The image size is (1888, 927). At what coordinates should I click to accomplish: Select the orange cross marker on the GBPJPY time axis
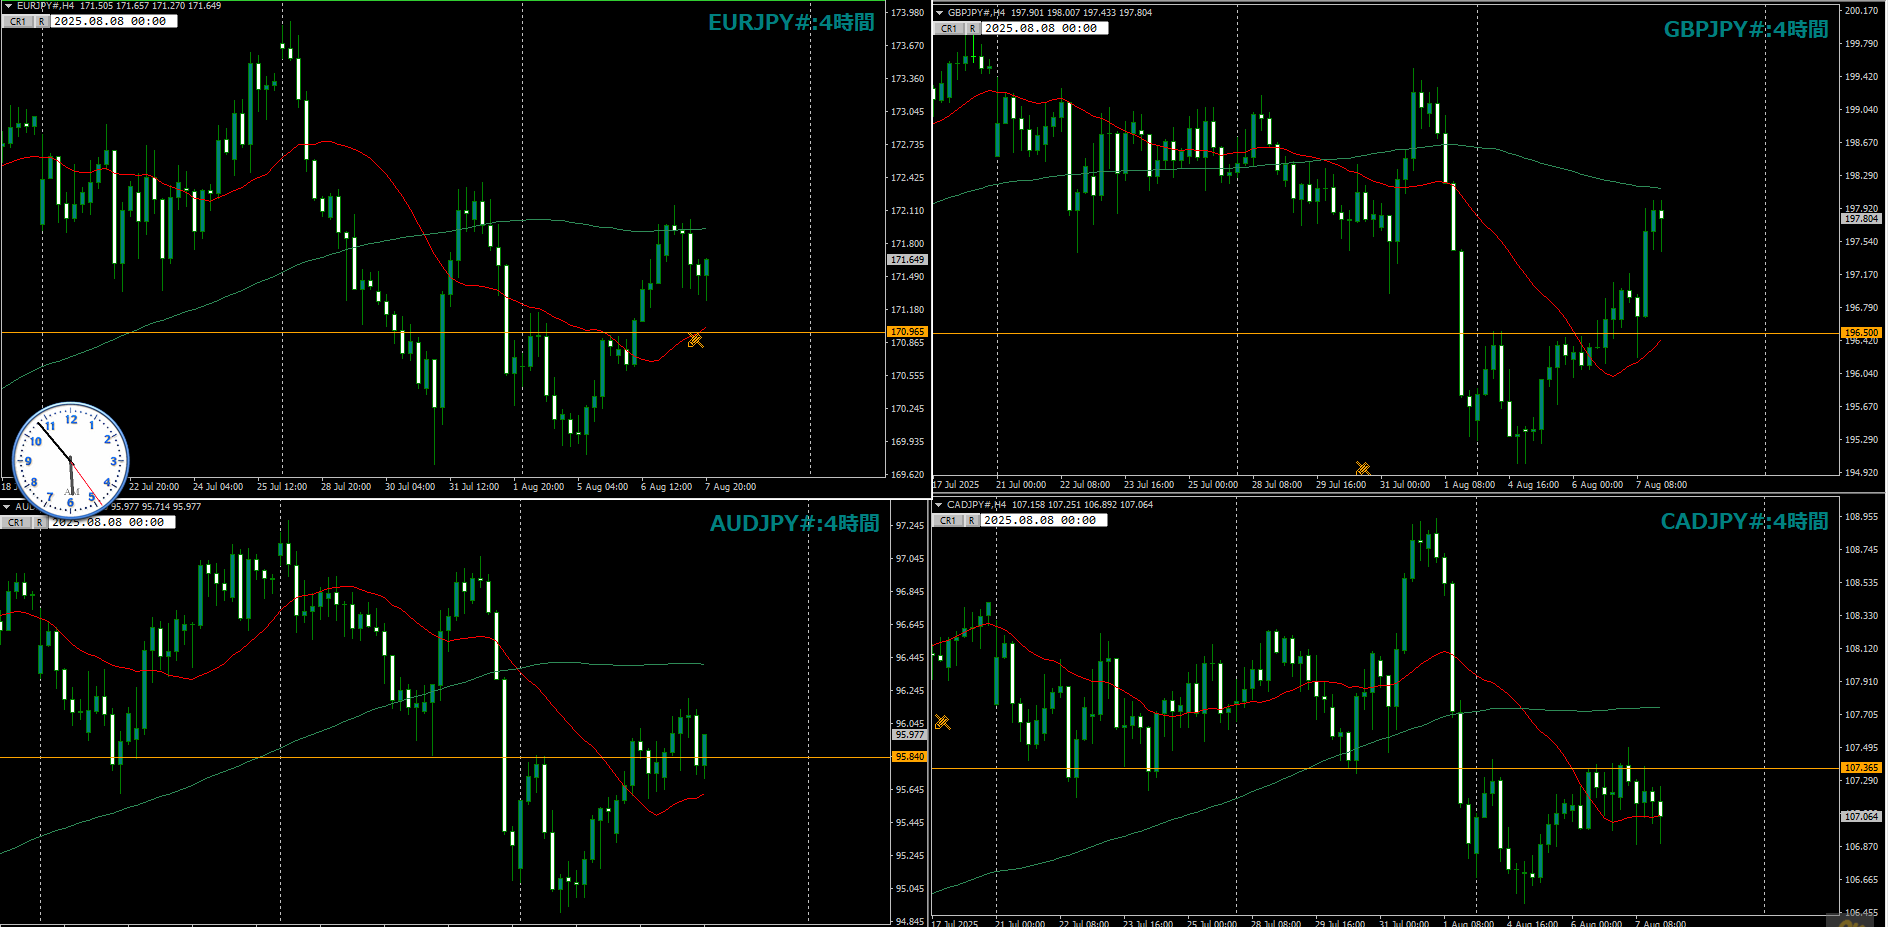(x=1362, y=468)
